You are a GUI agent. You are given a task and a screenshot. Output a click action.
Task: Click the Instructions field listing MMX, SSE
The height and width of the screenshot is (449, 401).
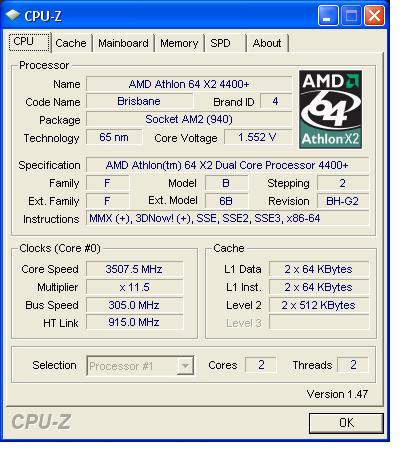pyautogui.click(x=227, y=219)
